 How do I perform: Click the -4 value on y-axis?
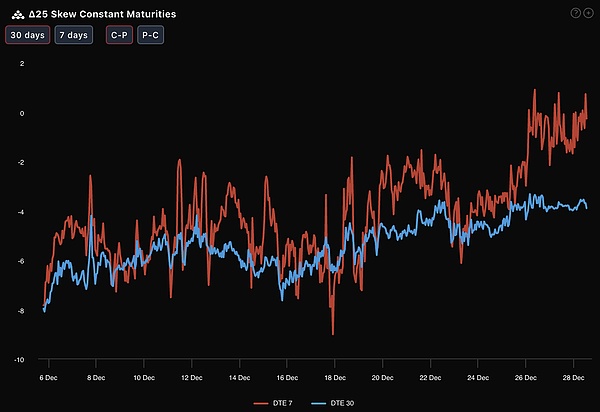(x=21, y=211)
